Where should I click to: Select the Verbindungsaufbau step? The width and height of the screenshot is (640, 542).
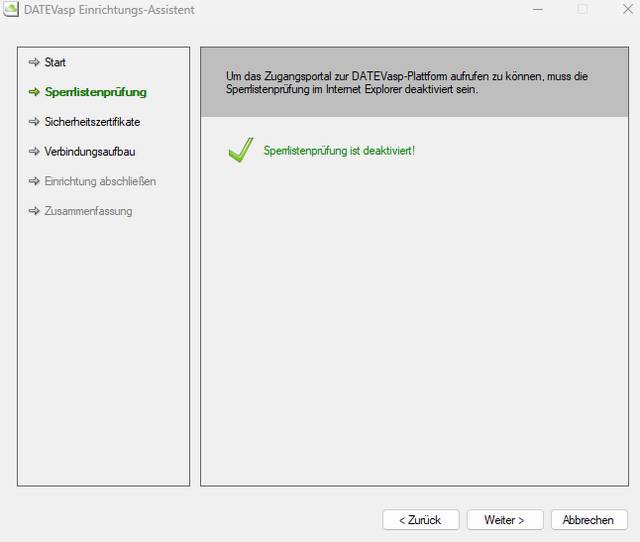click(x=90, y=152)
